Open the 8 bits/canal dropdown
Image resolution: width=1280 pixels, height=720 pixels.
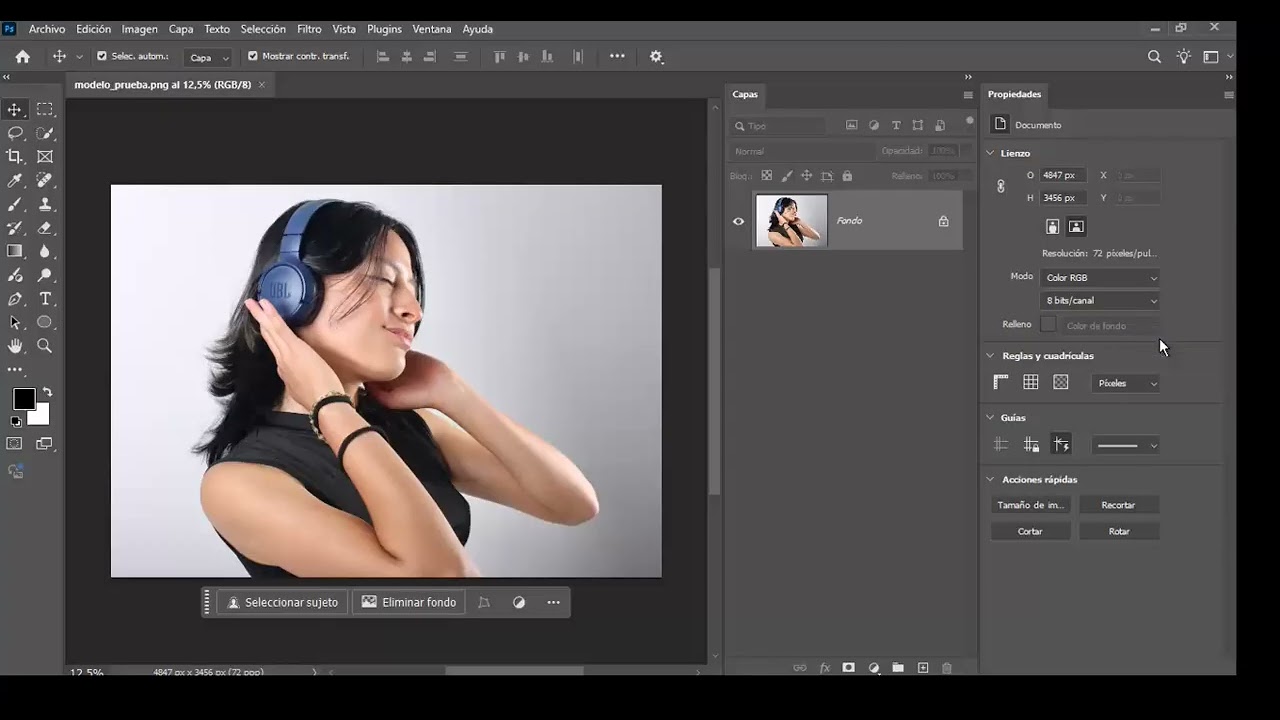point(1100,301)
